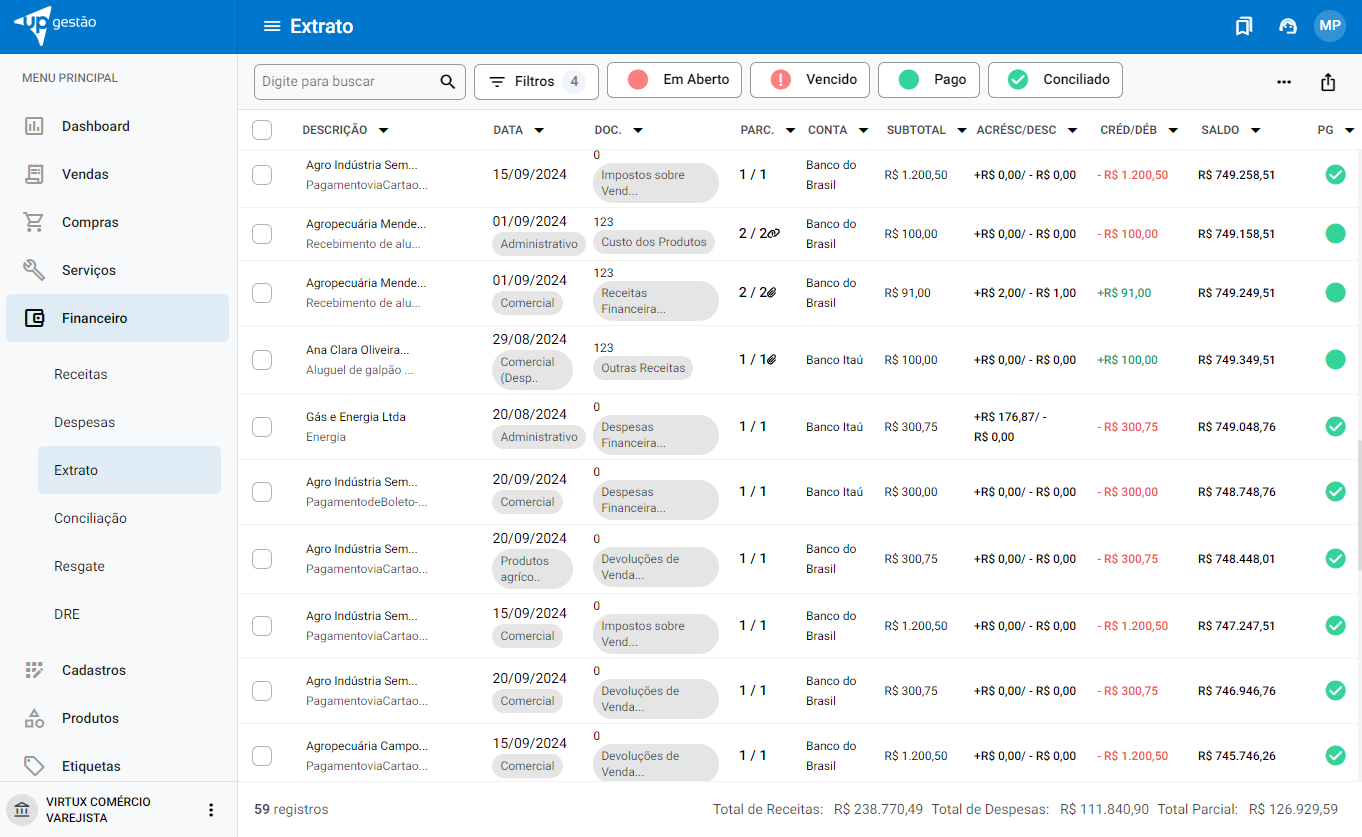Select the Ana Clara Oliveira row checkbox

262,360
